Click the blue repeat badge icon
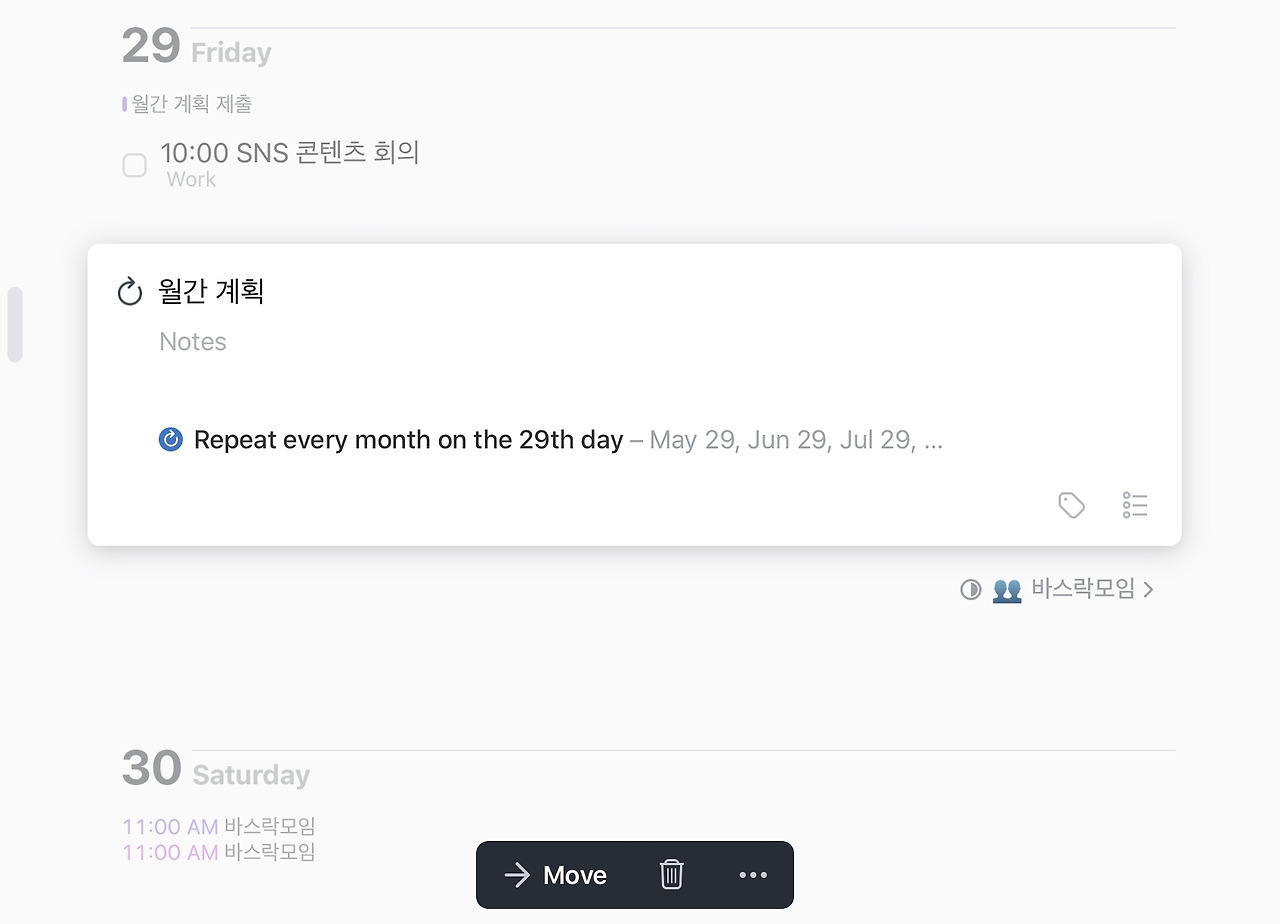 (171, 439)
